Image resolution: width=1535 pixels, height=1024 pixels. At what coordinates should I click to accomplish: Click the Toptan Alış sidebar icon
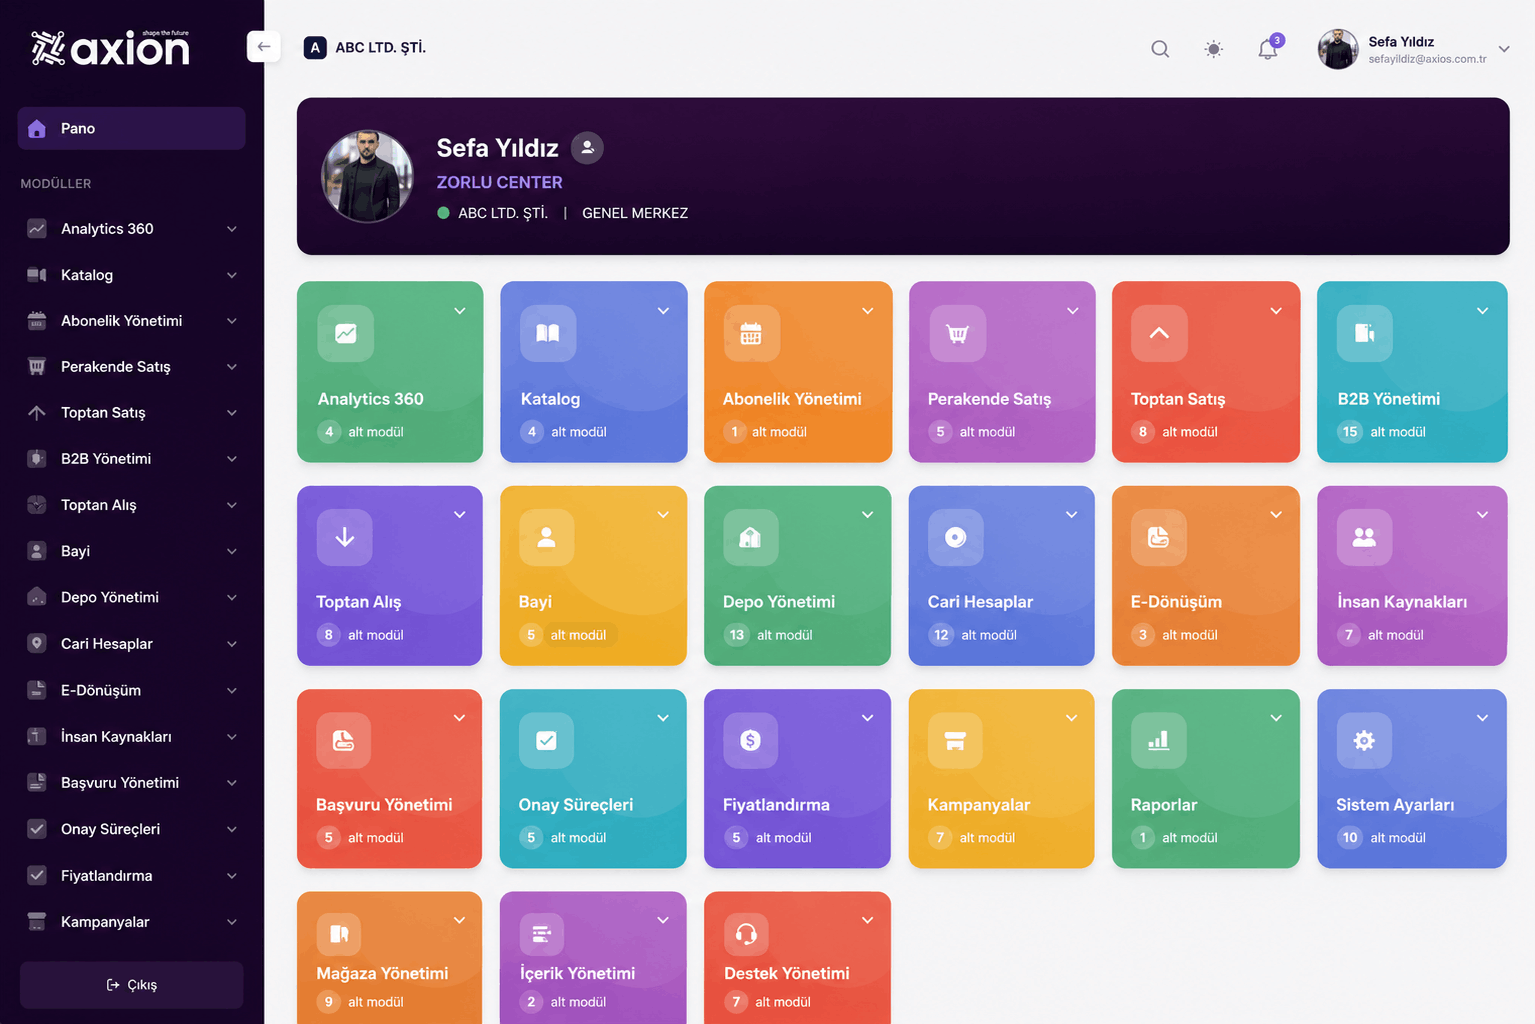click(x=37, y=505)
